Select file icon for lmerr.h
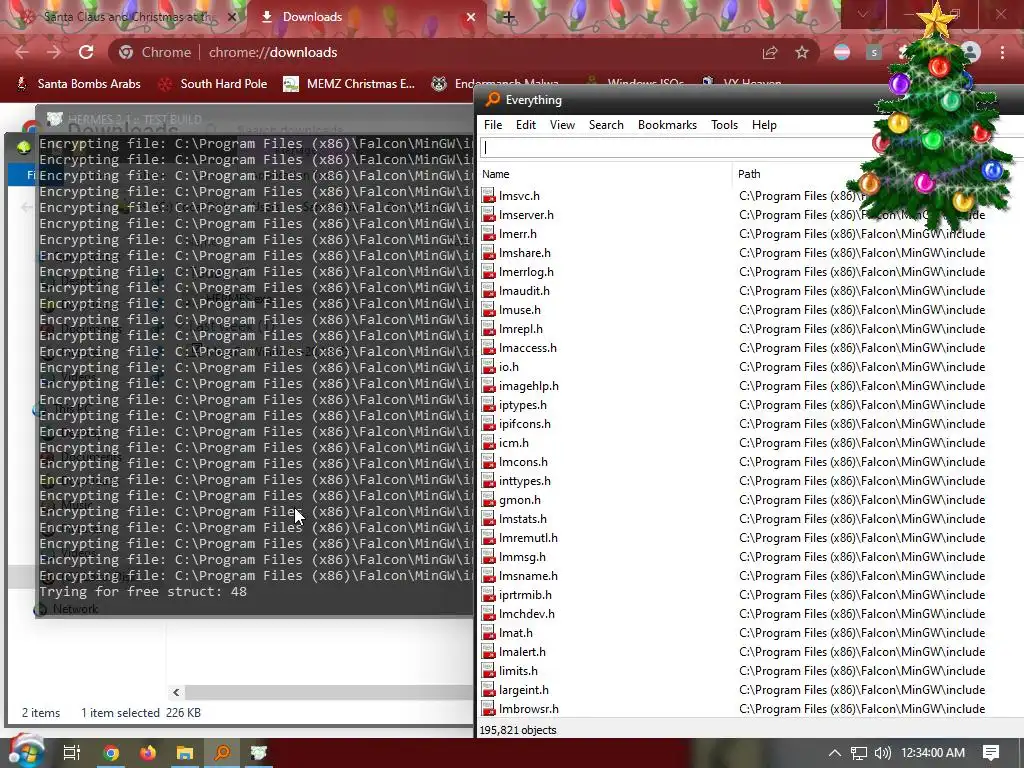 [x=488, y=234]
